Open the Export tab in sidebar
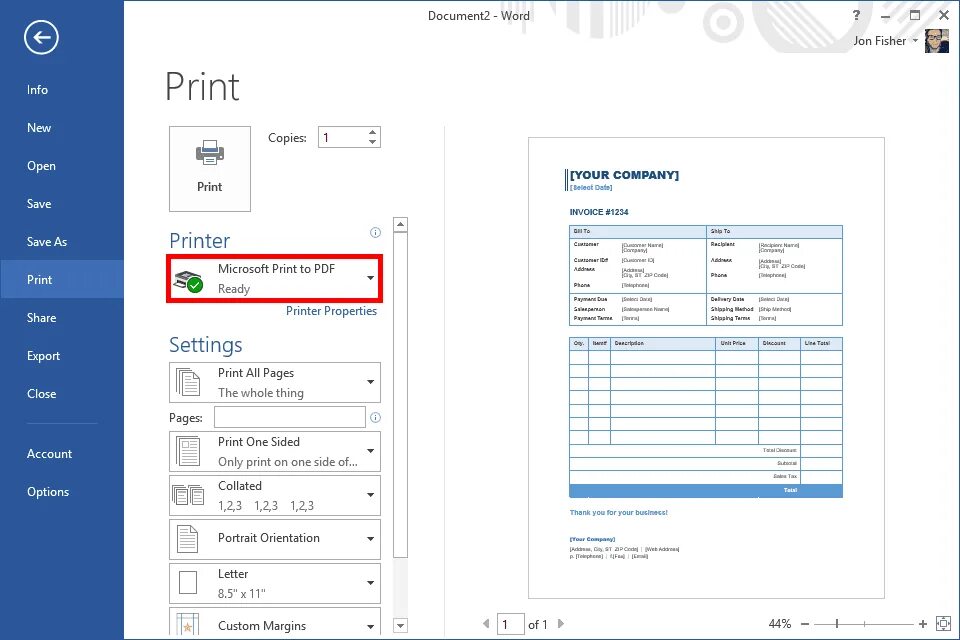Viewport: 960px width, 640px height. (43, 355)
